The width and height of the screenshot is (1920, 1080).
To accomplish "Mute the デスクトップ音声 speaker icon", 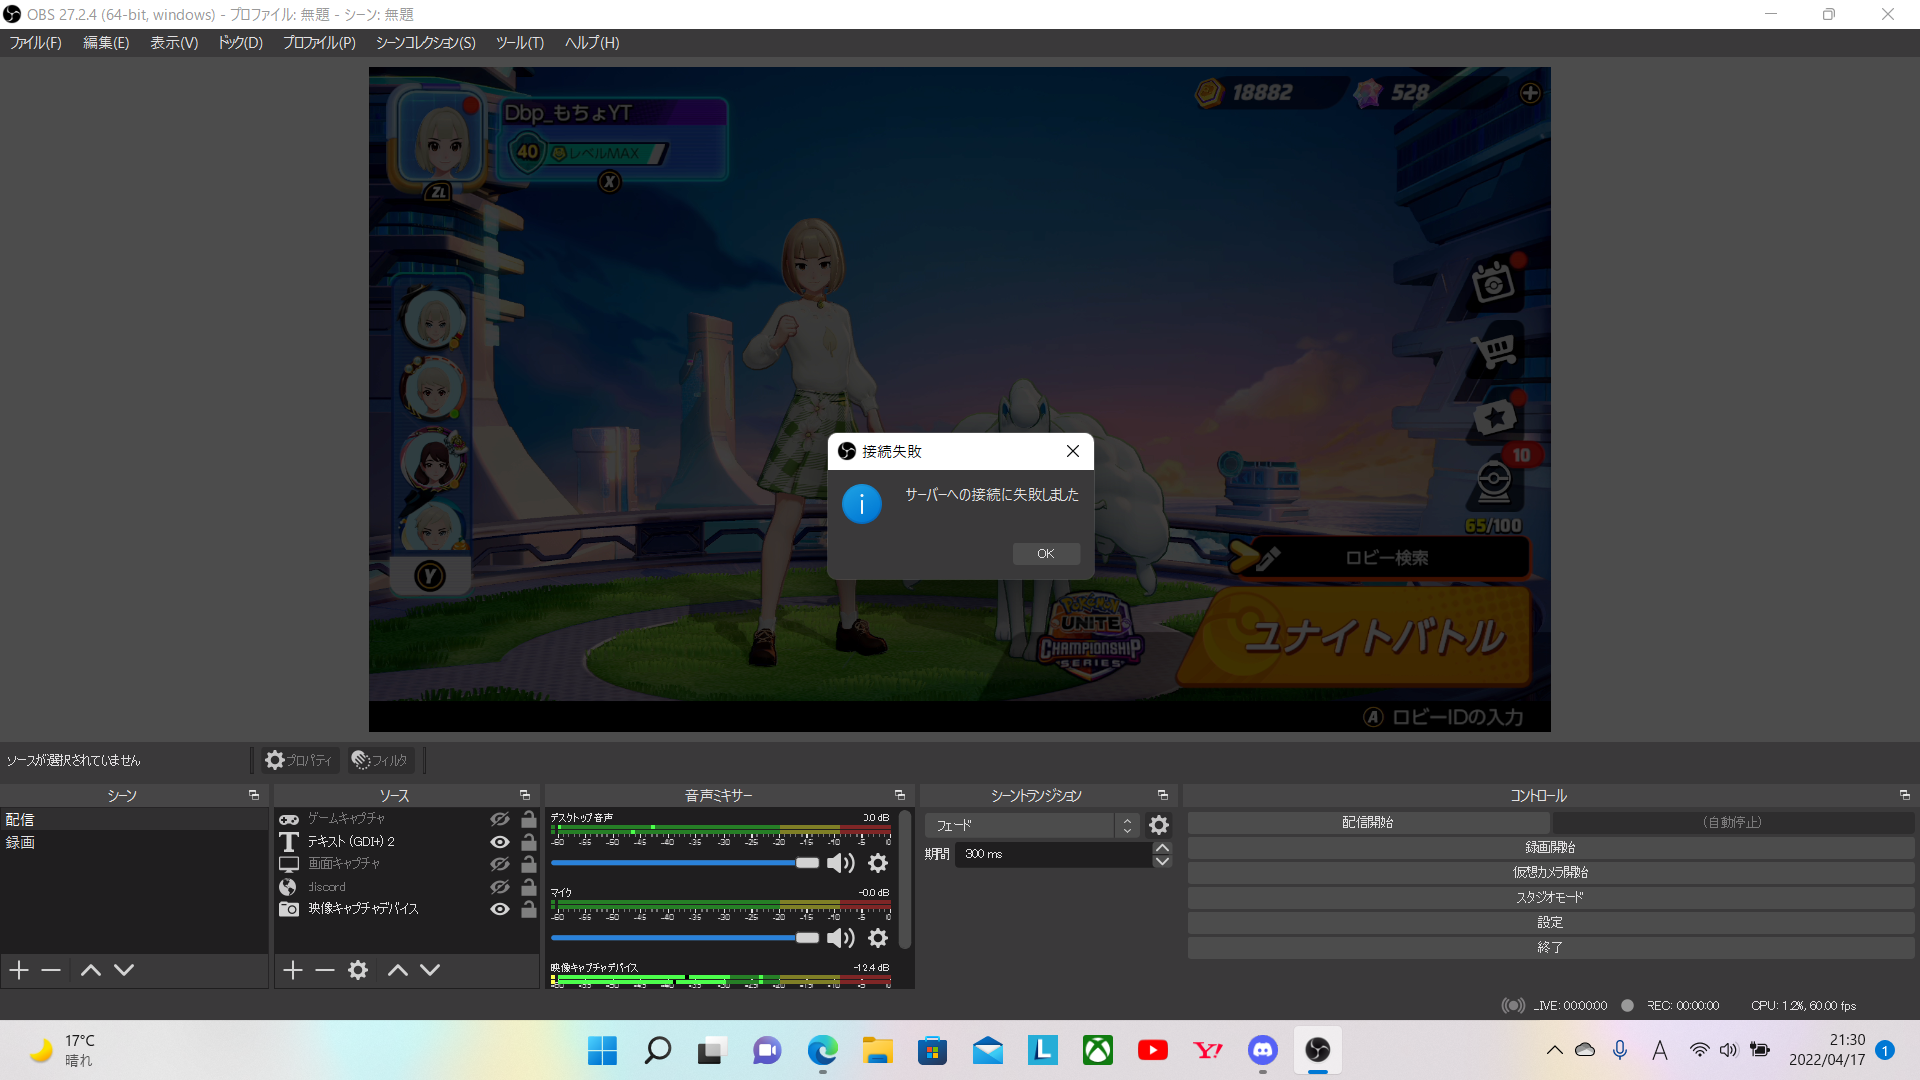I will pyautogui.click(x=841, y=863).
